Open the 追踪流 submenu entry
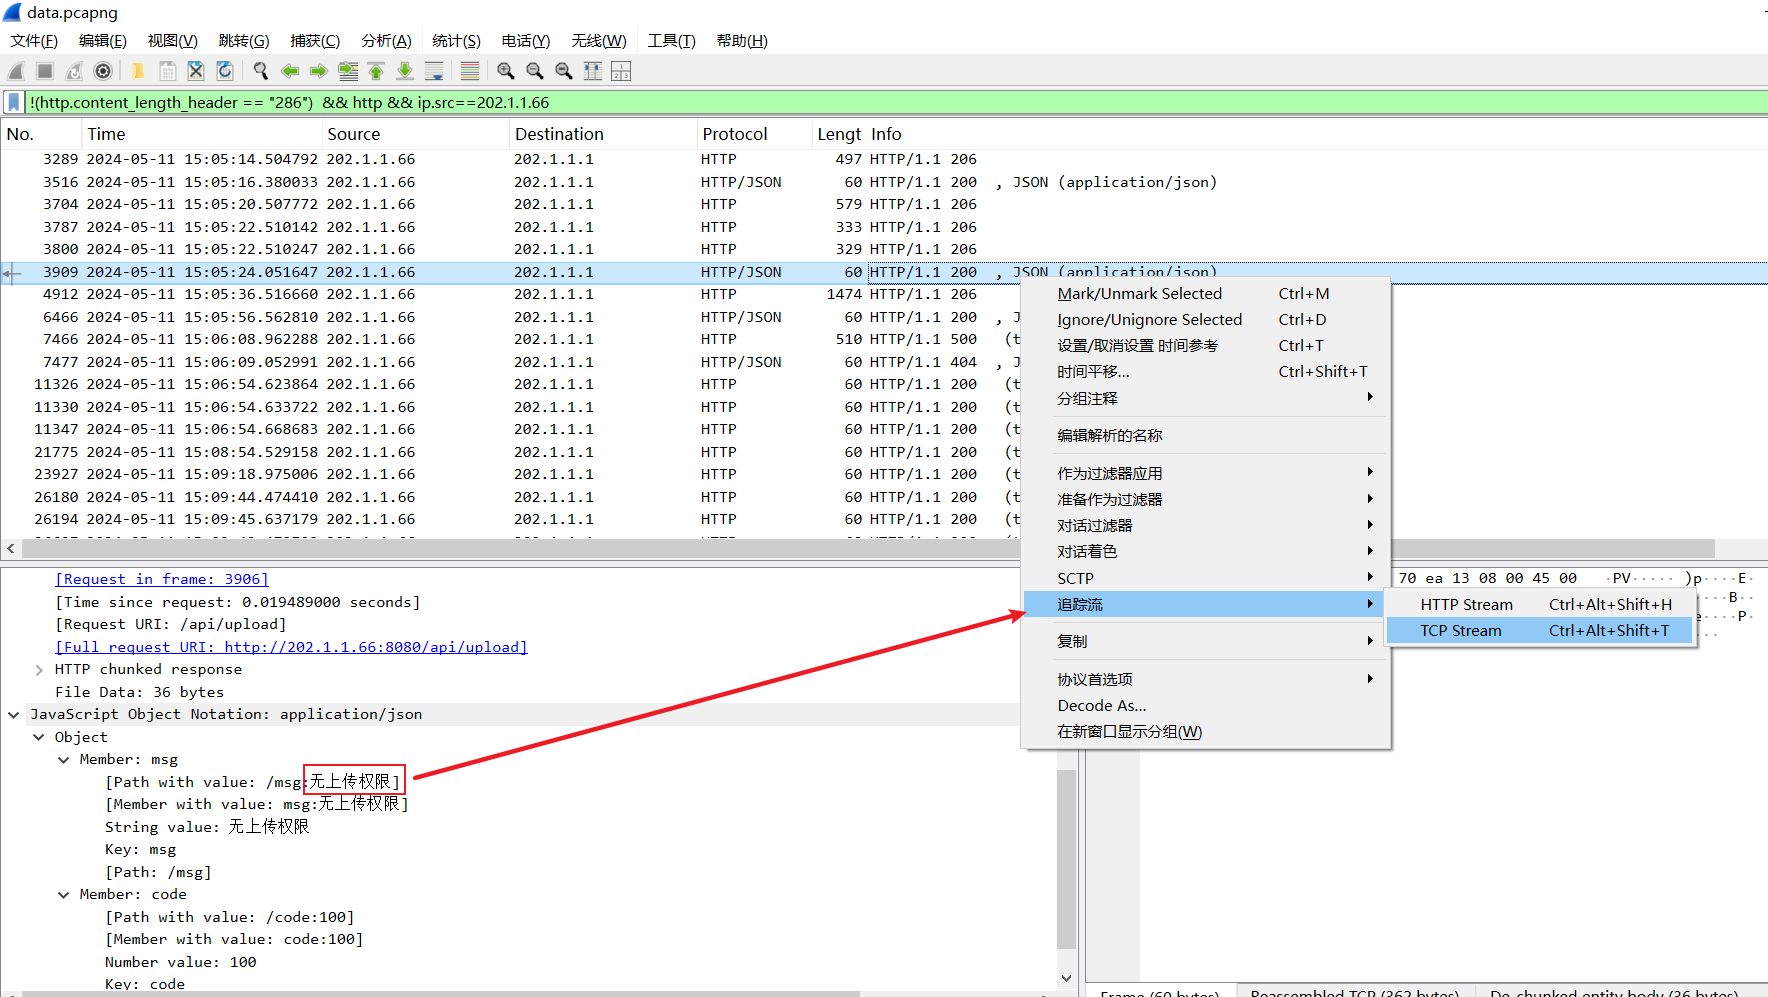This screenshot has height=997, width=1768. click(x=1205, y=604)
